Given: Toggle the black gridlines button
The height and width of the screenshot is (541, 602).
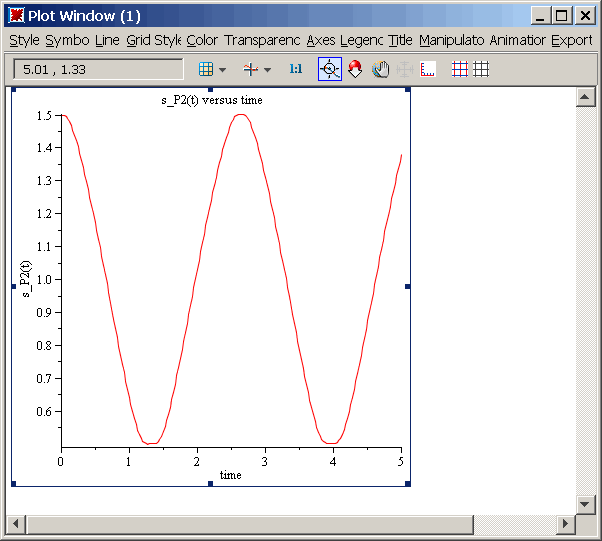Looking at the screenshot, I should pos(481,69).
